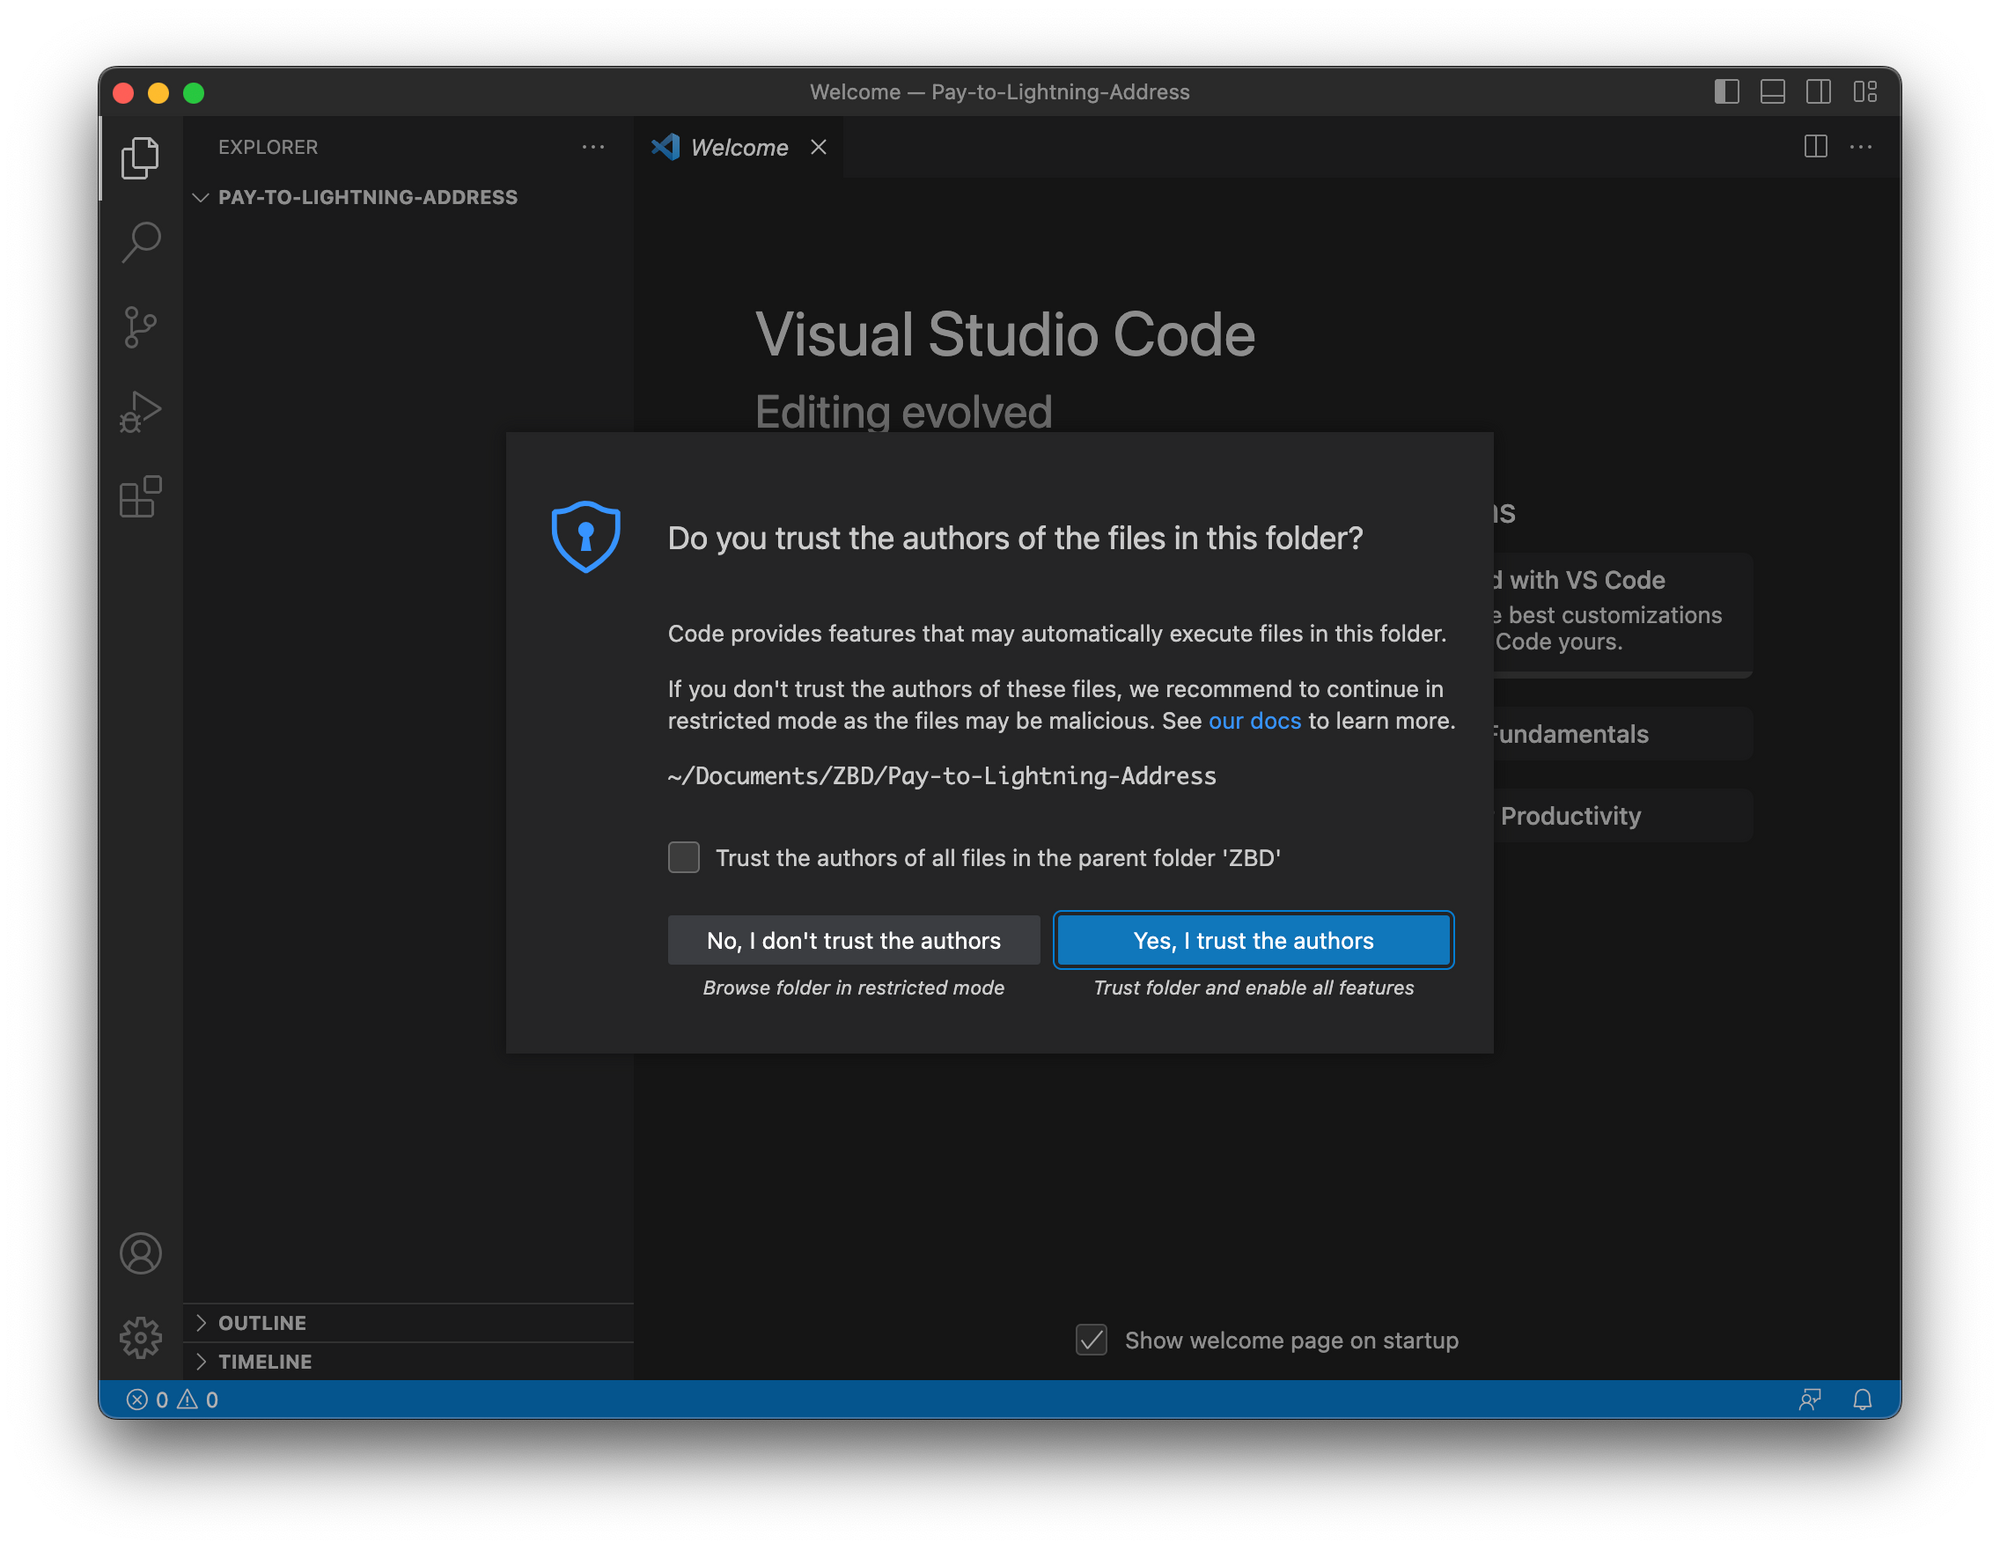The height and width of the screenshot is (1549, 2000).
Task: Check trust parent folder 'ZBD' checkbox
Action: (x=684, y=857)
